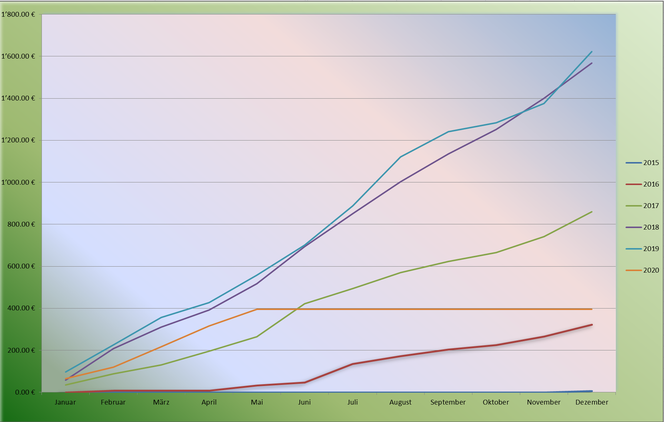Click the Dezember axis label
Image resolution: width=664 pixels, height=422 pixels.
[x=592, y=402]
